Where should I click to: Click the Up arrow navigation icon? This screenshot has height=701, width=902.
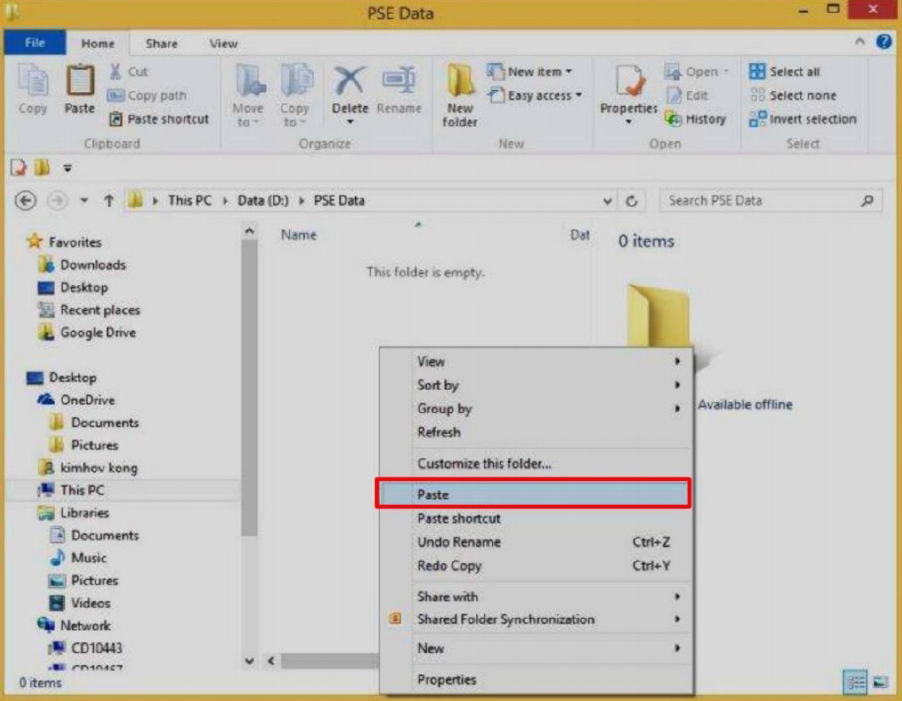[109, 201]
